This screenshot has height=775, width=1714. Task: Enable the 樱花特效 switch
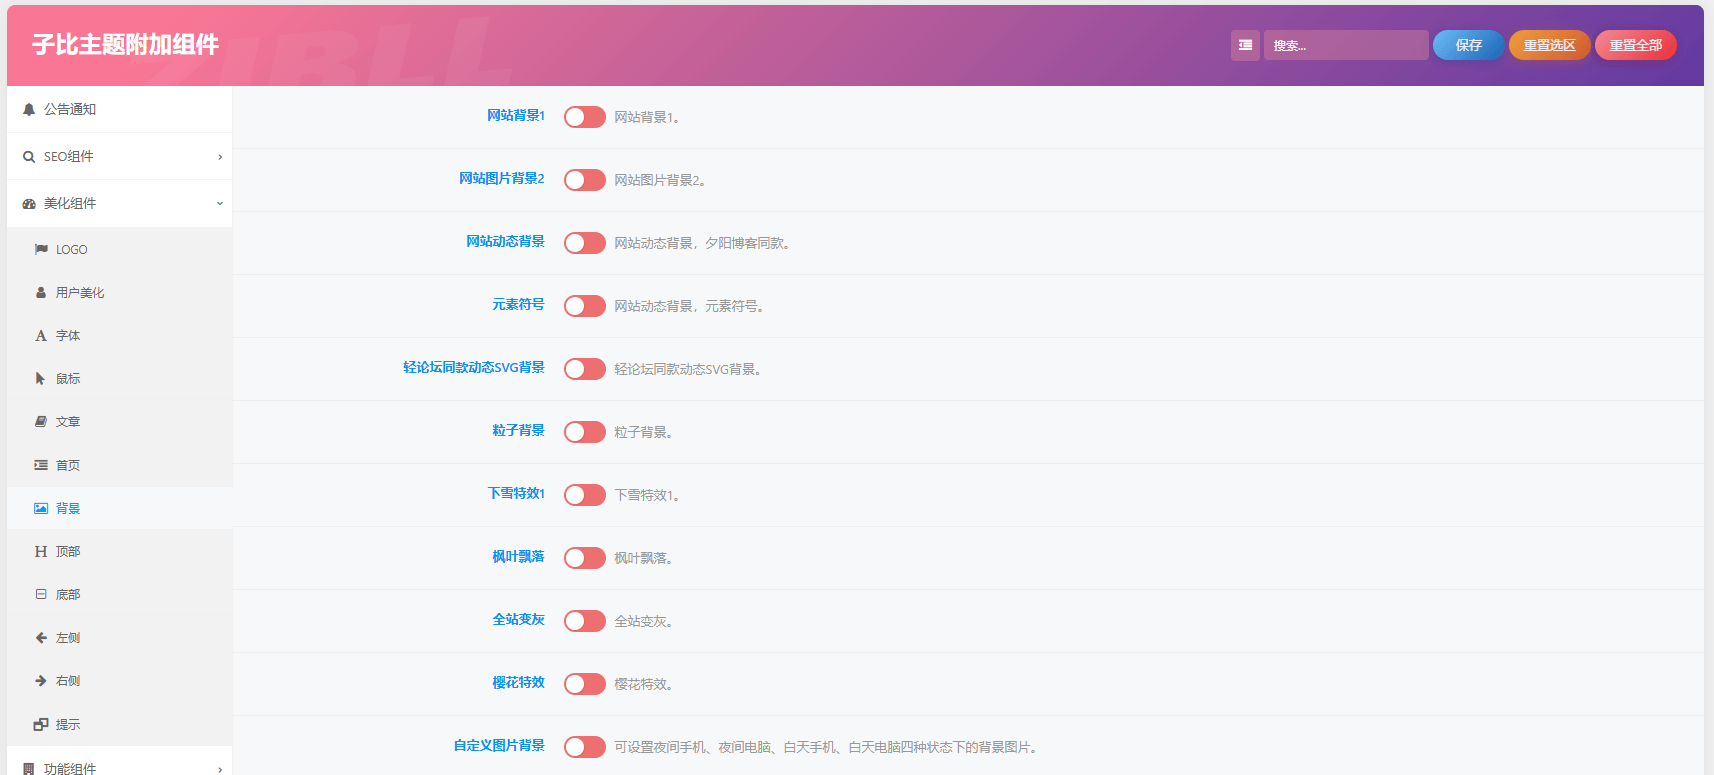(585, 684)
